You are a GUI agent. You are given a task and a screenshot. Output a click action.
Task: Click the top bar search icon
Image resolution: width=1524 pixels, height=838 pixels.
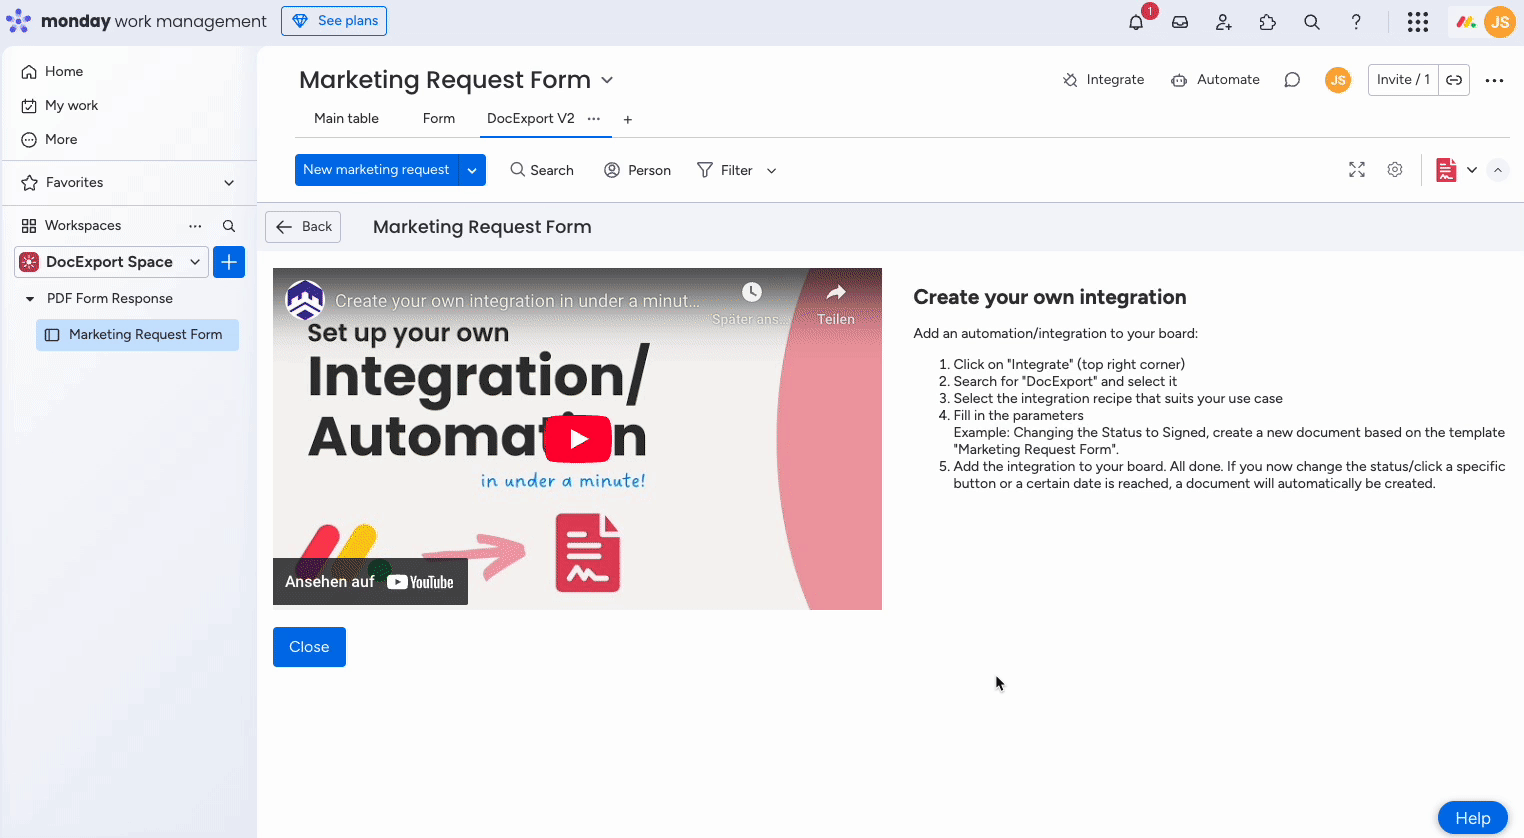pyautogui.click(x=1312, y=22)
